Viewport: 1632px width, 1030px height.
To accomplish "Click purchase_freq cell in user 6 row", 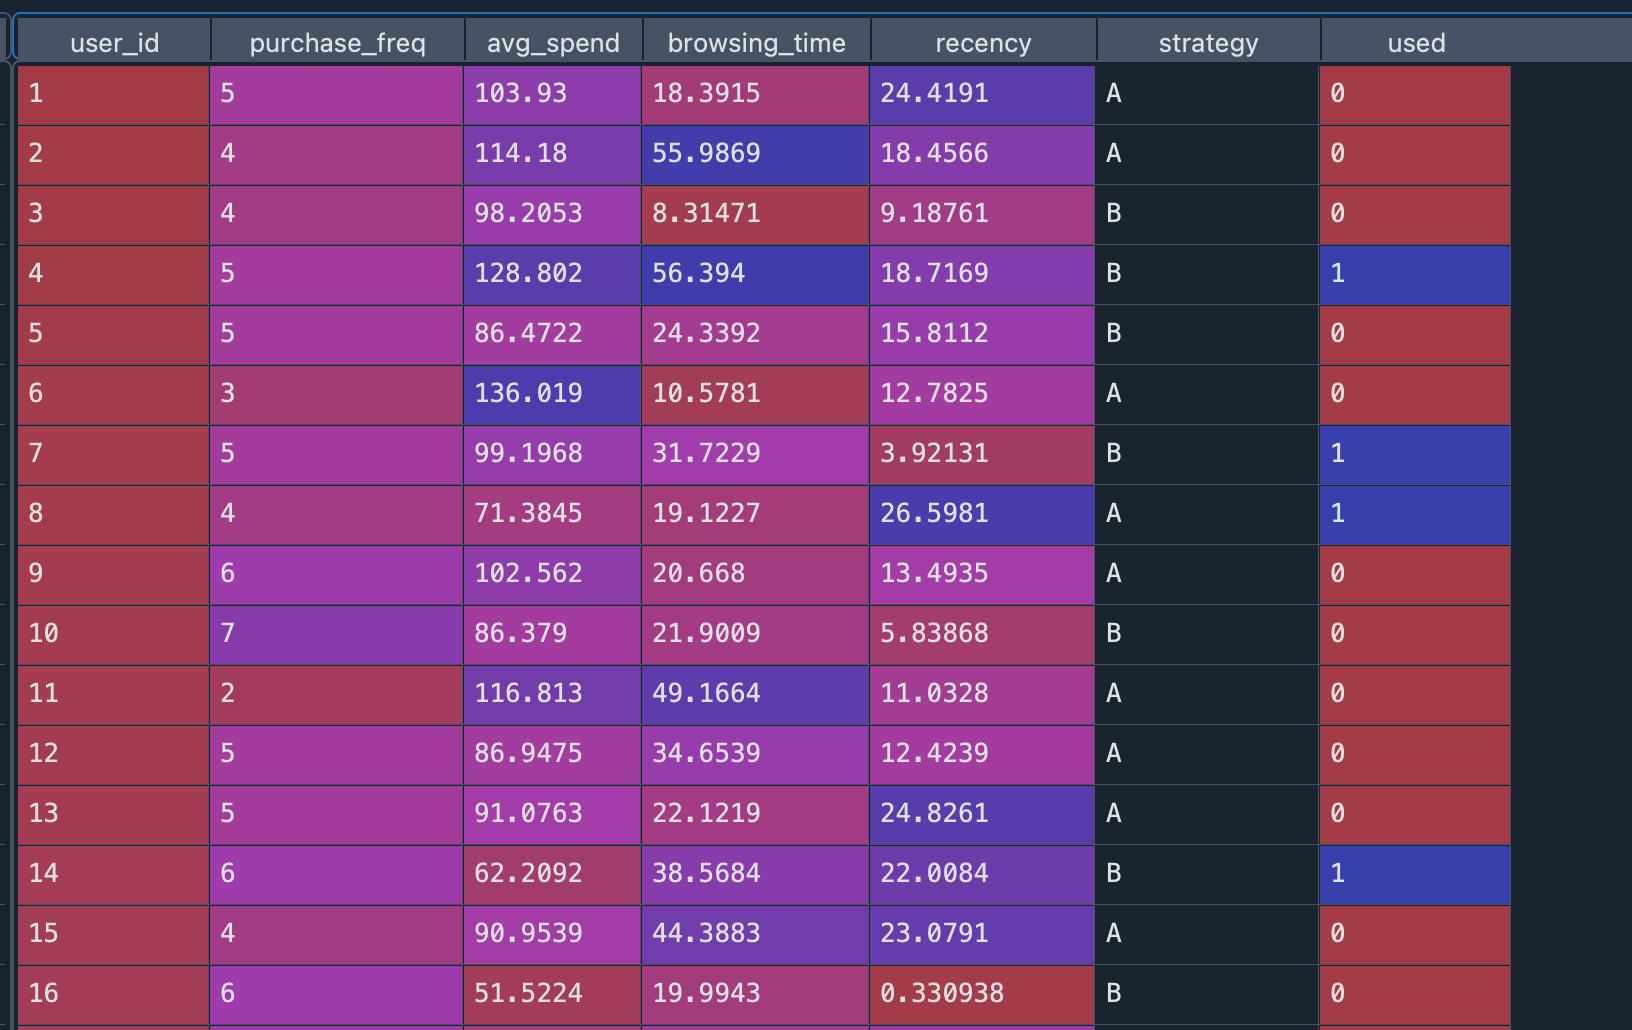I will (336, 395).
